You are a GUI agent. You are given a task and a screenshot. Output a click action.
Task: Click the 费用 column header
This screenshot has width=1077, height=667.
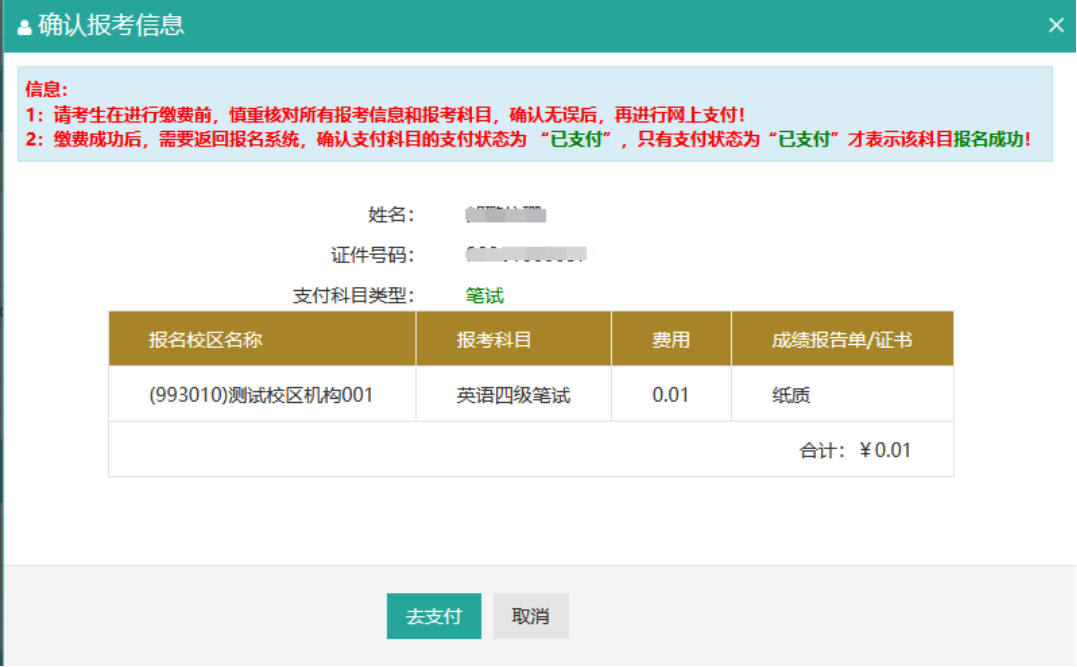(x=671, y=339)
